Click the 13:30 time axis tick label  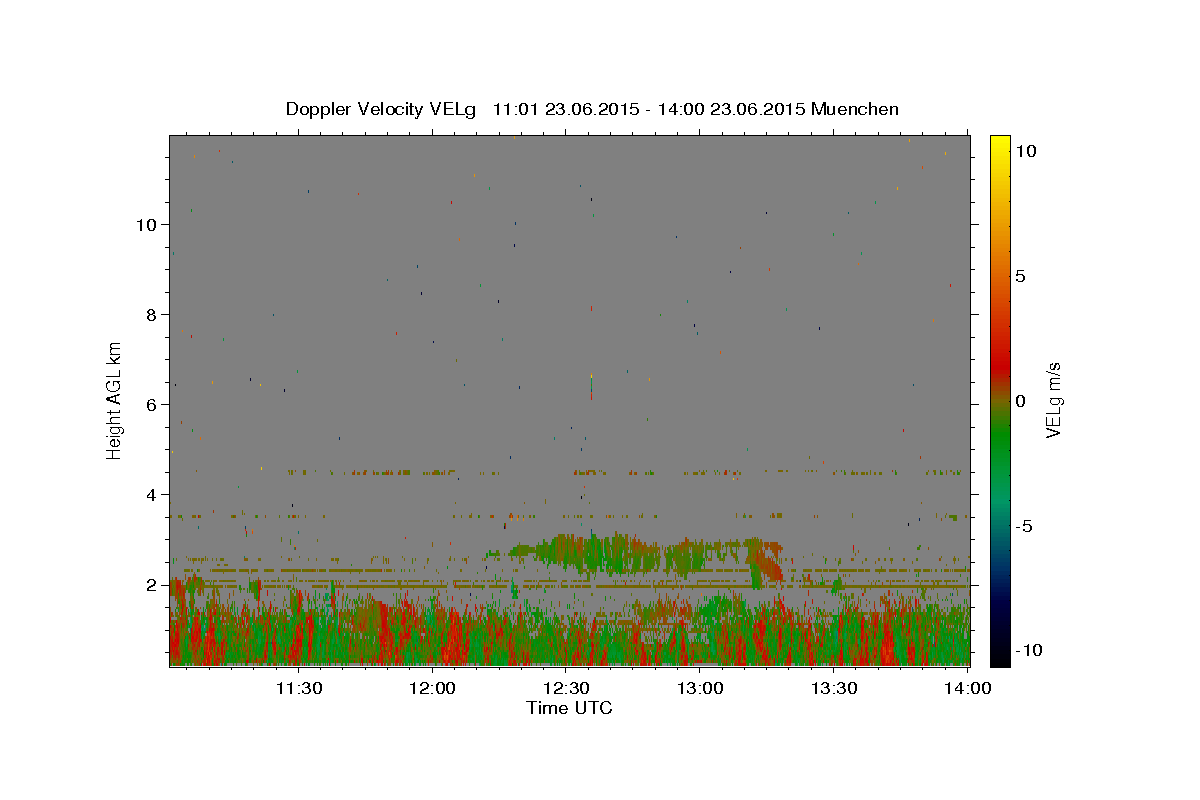[x=834, y=688]
